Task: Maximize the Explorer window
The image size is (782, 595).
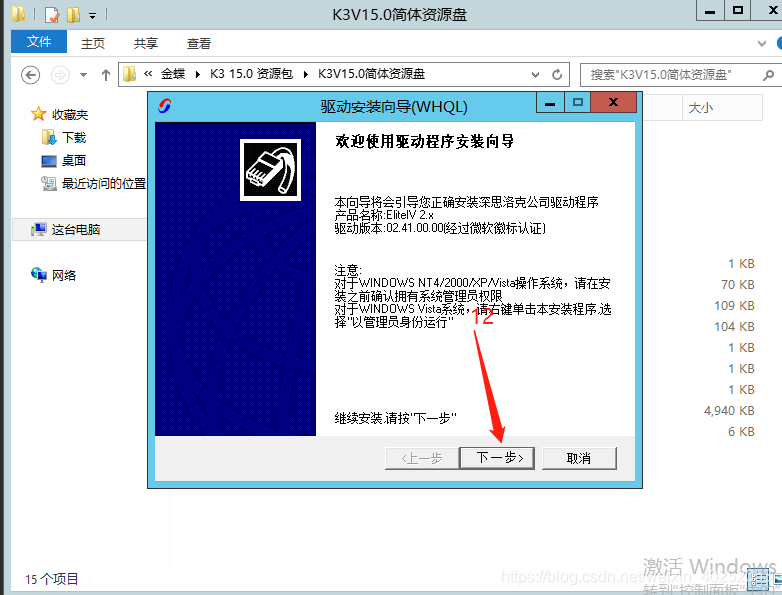Action: click(737, 10)
